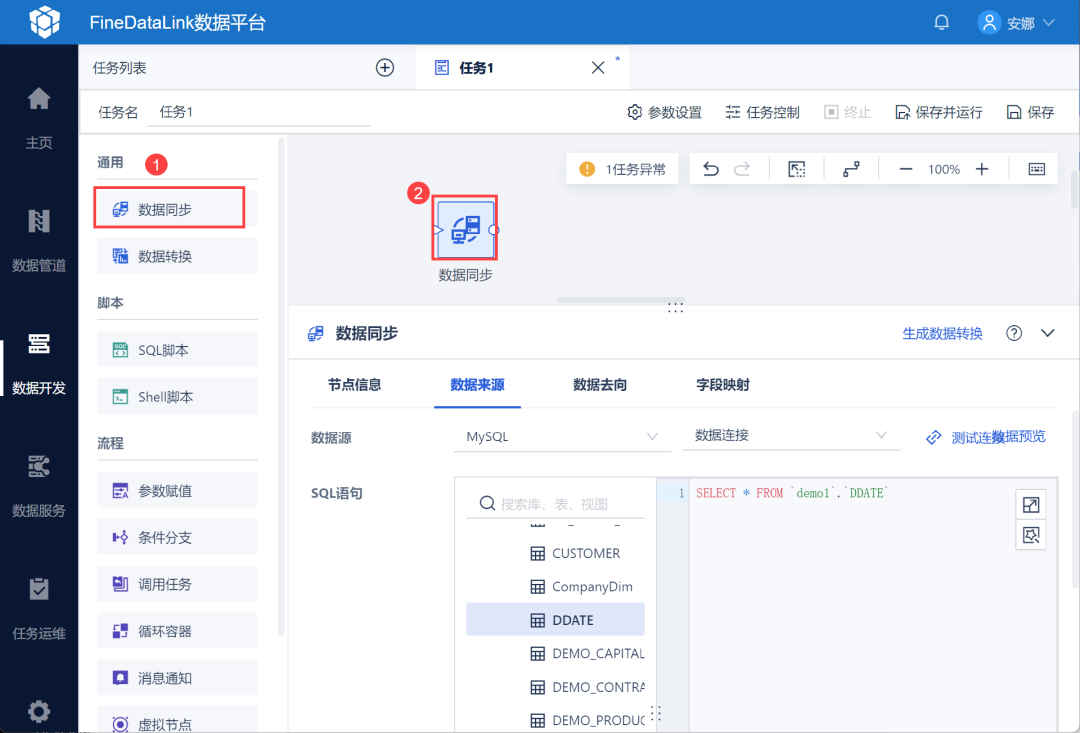Close the 任务1 tab

598,68
